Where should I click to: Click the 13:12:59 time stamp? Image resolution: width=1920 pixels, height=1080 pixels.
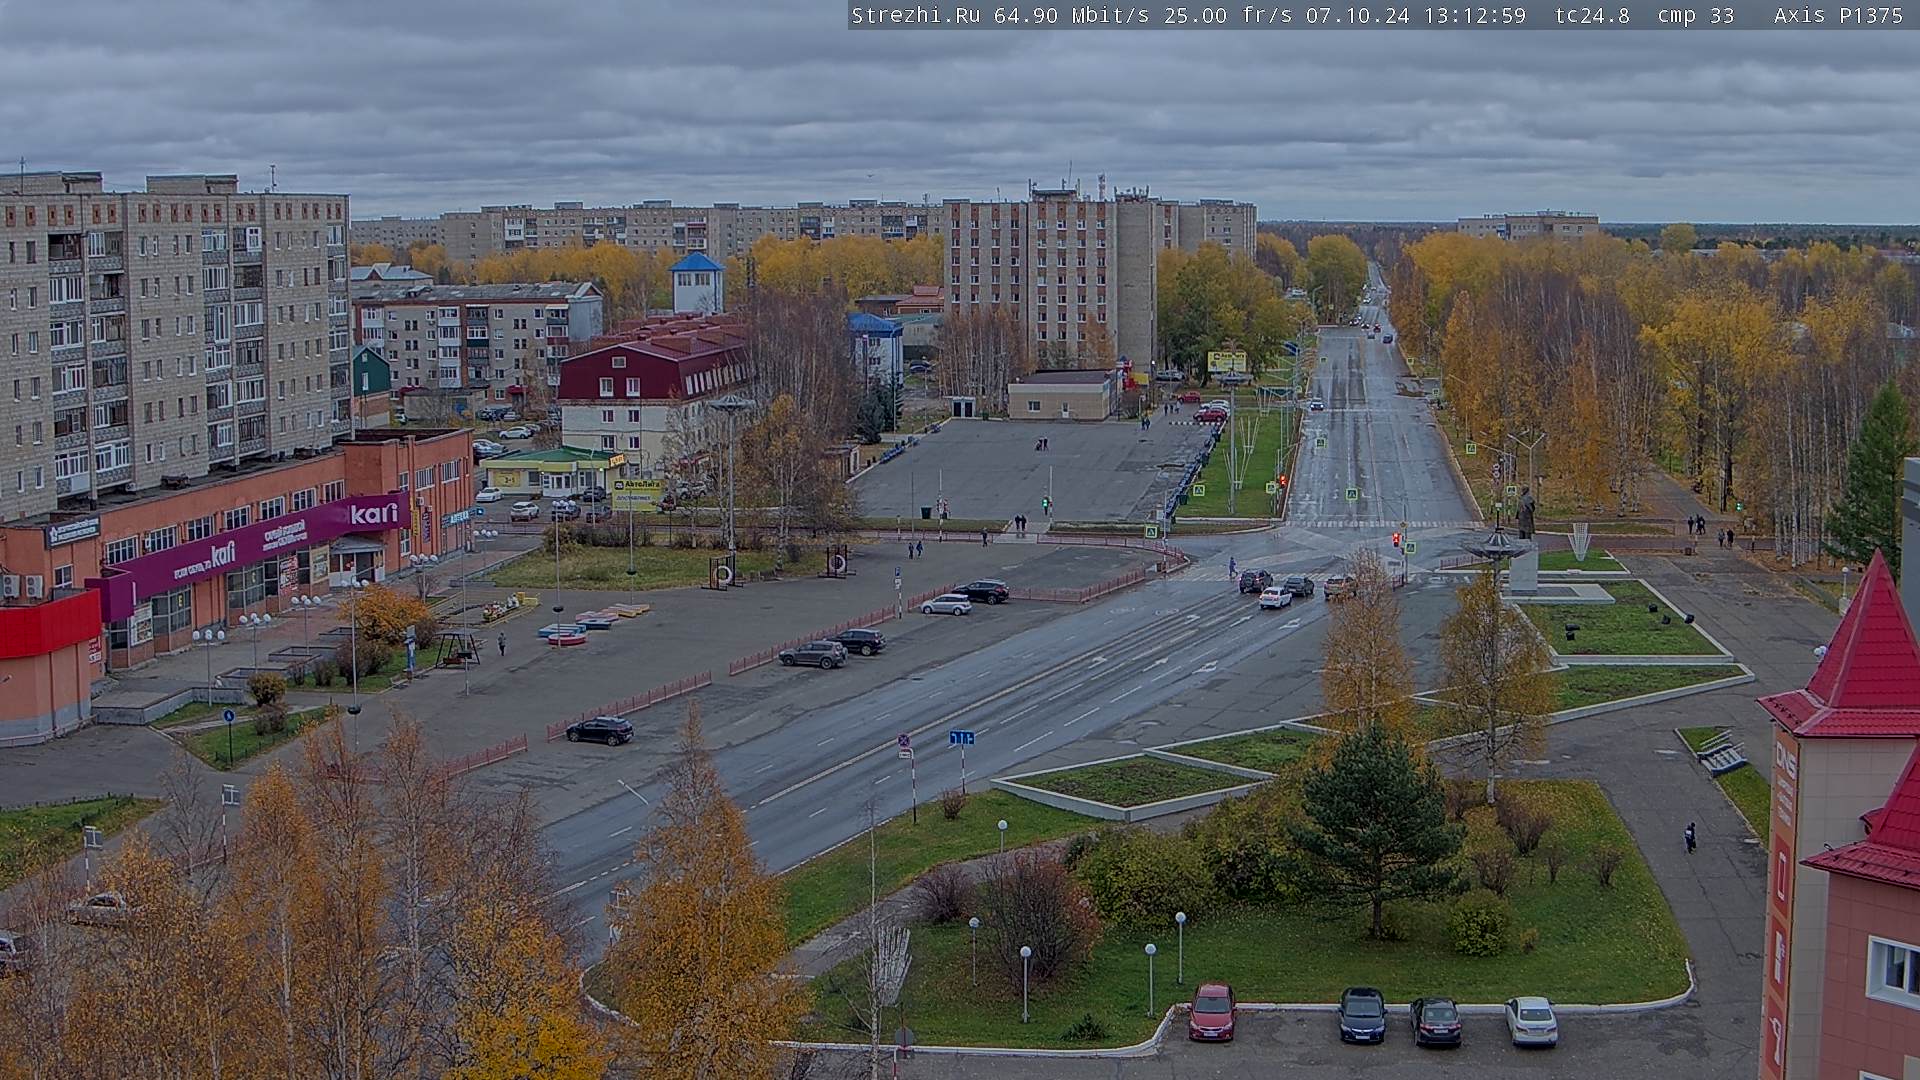pos(1474,15)
